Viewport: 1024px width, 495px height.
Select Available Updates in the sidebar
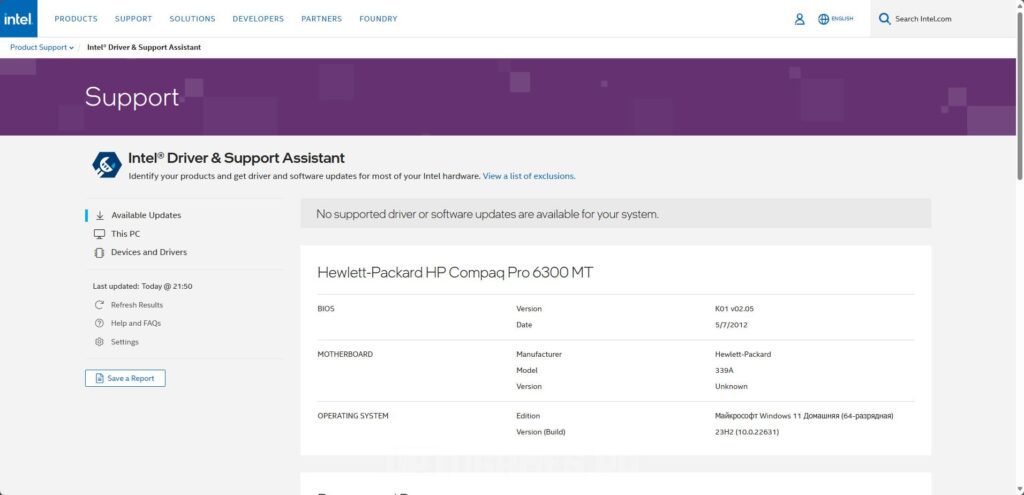coord(146,215)
